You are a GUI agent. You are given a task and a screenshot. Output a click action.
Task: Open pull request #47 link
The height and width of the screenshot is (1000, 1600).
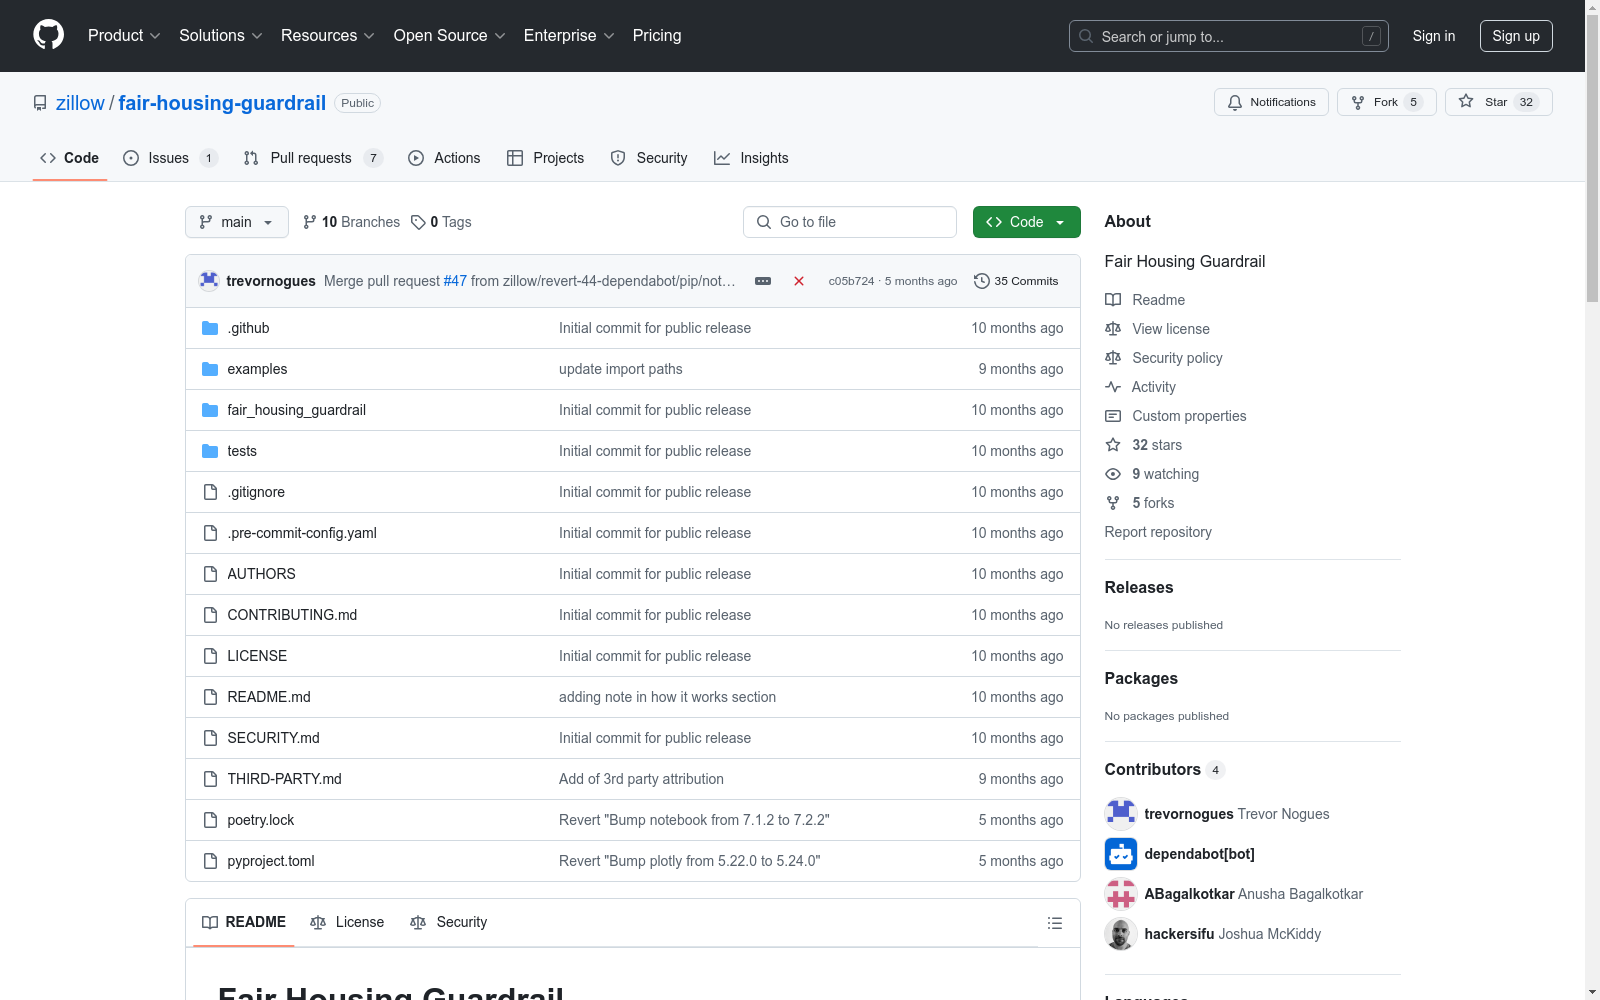455,281
